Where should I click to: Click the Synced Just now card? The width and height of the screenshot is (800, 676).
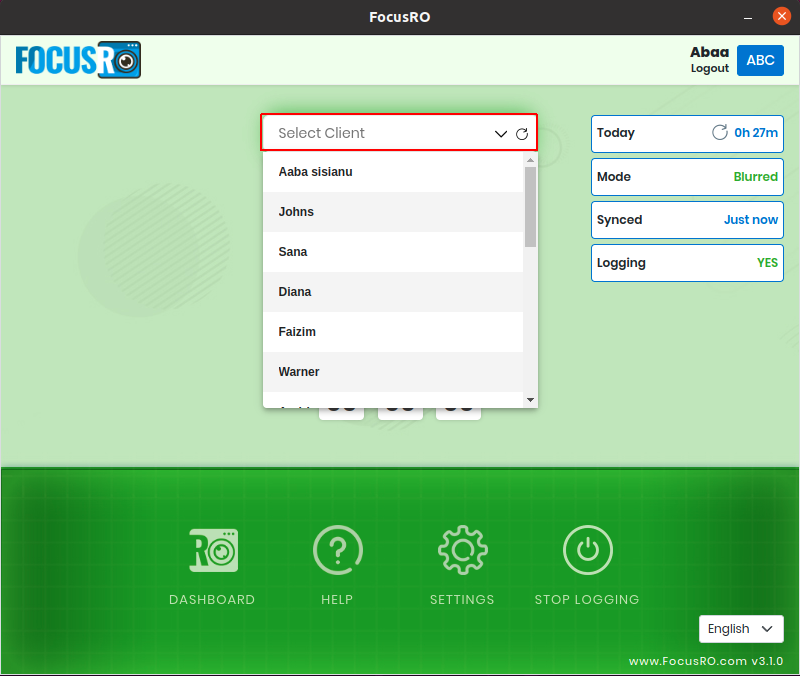point(687,220)
